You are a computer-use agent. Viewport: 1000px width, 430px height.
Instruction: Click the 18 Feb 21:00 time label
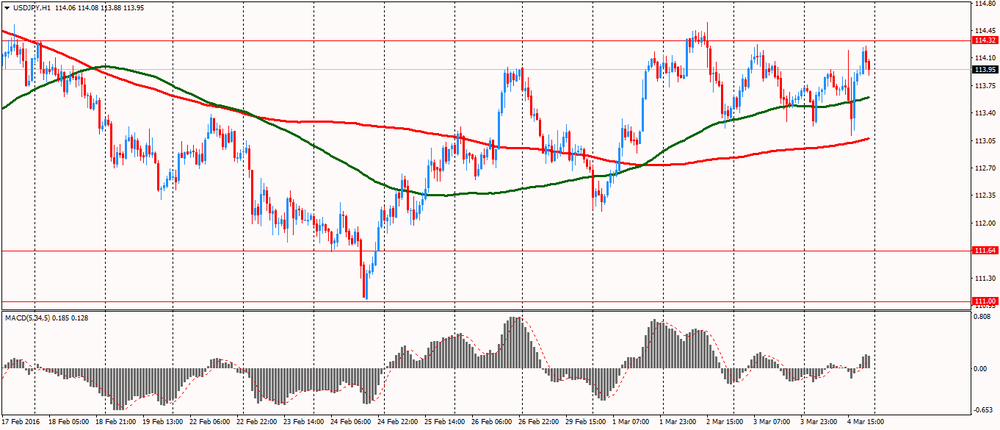pyautogui.click(x=115, y=422)
